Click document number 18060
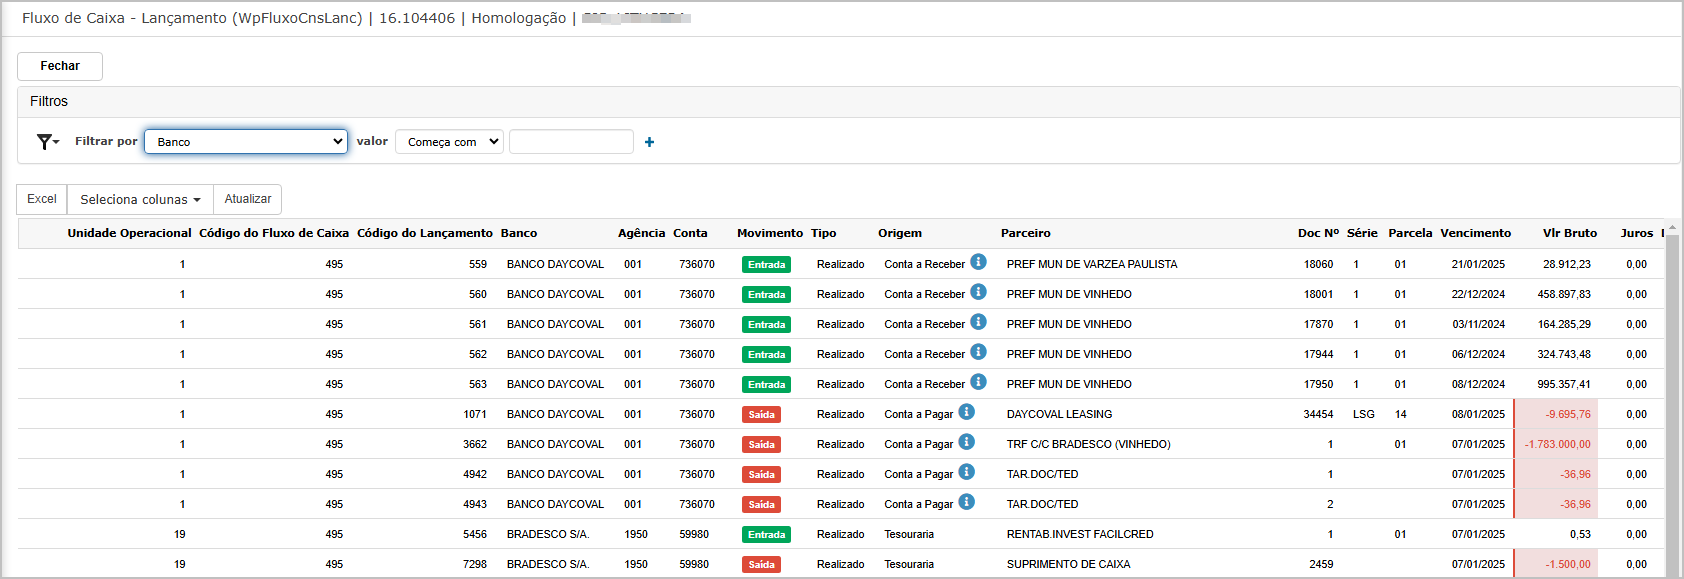 tap(1318, 264)
